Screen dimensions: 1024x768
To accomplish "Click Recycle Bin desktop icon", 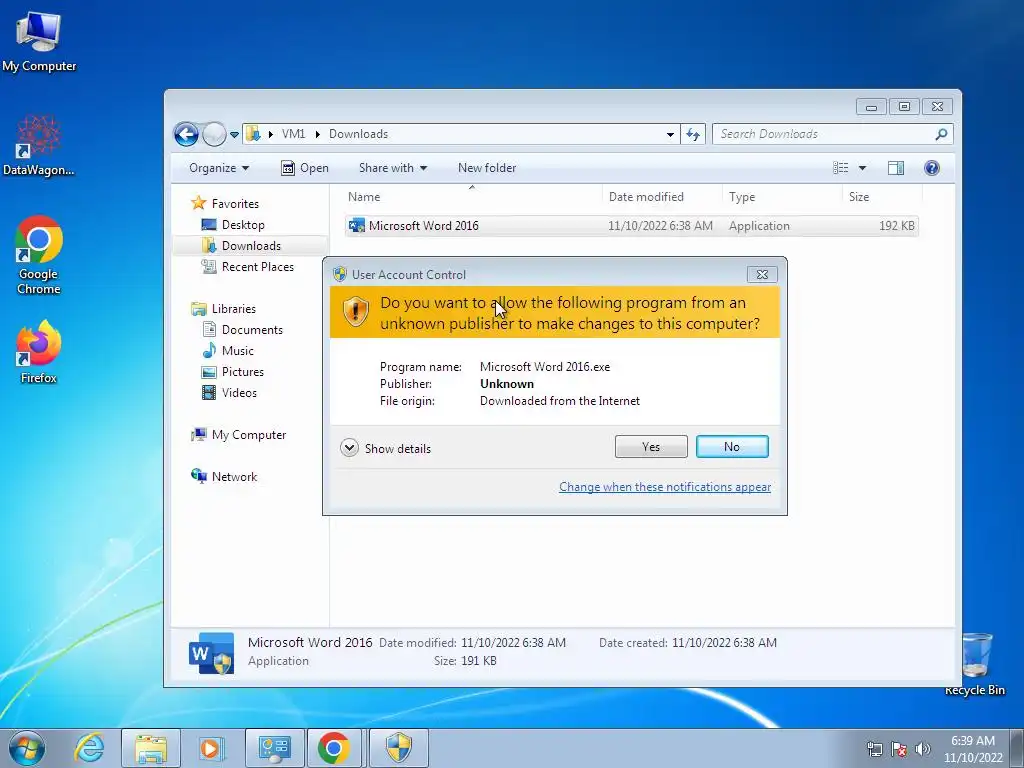I will [975, 663].
